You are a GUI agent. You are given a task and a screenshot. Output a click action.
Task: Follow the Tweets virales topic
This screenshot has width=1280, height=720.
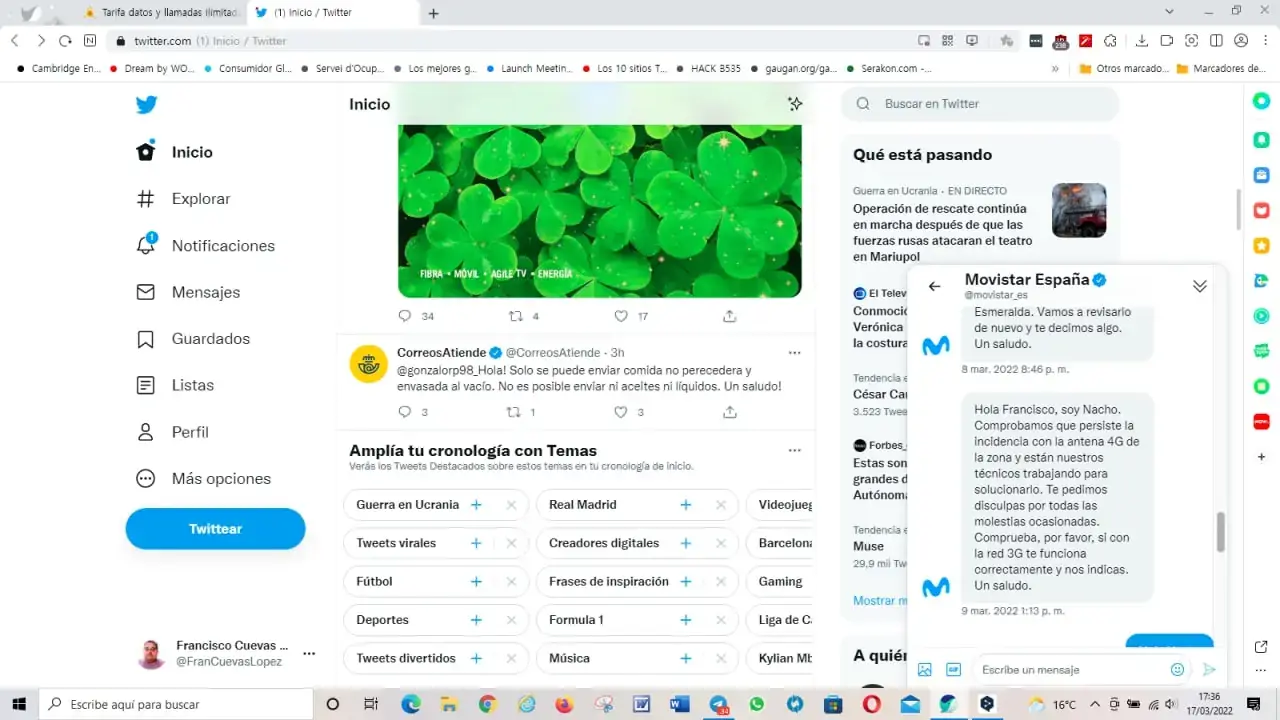coord(476,543)
